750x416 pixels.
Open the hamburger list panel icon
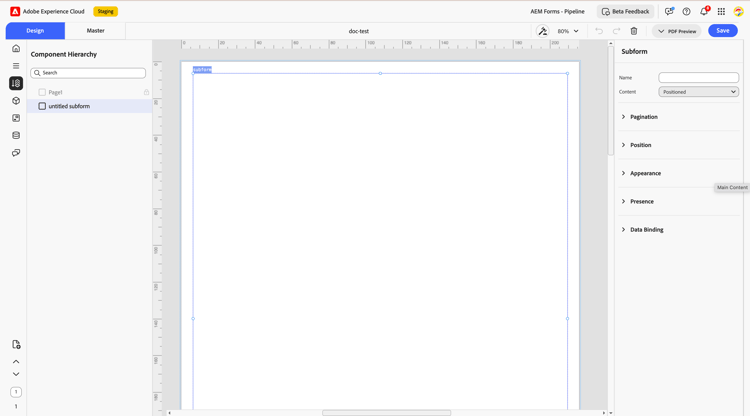16,66
